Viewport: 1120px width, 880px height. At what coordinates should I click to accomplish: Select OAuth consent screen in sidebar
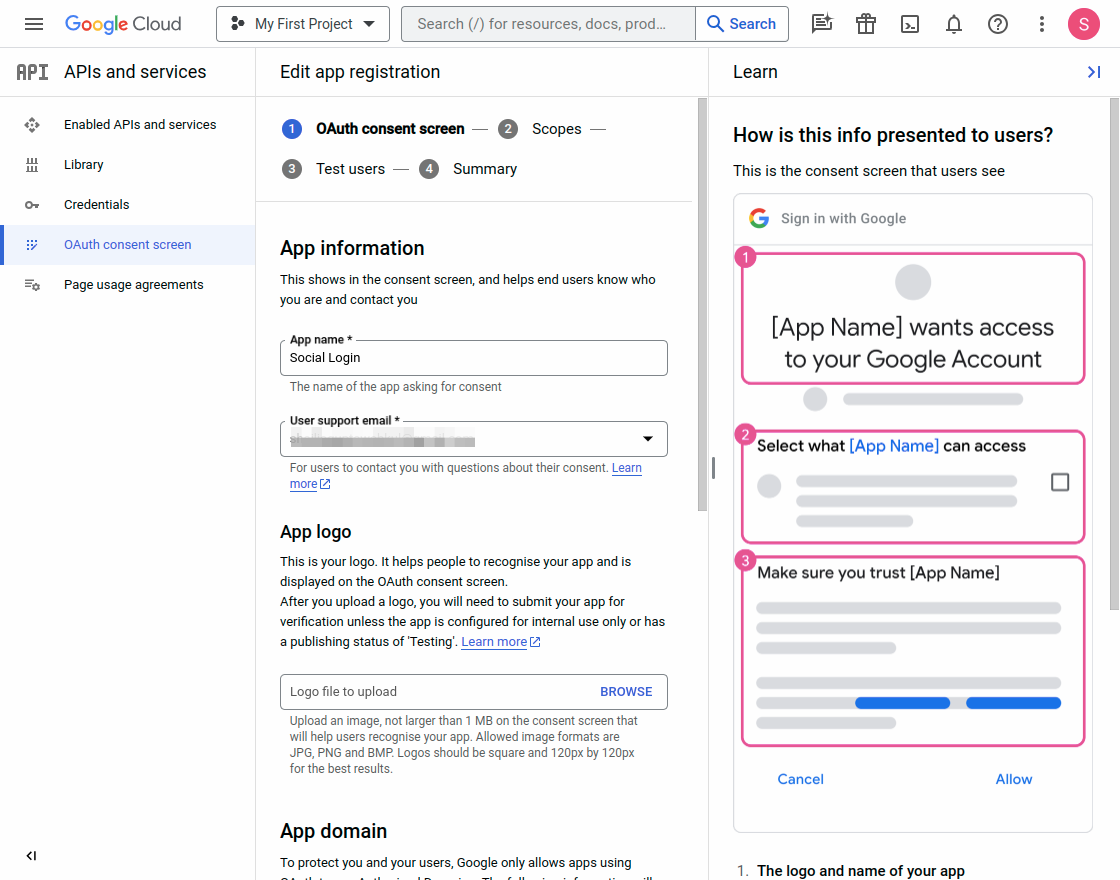[x=127, y=245]
